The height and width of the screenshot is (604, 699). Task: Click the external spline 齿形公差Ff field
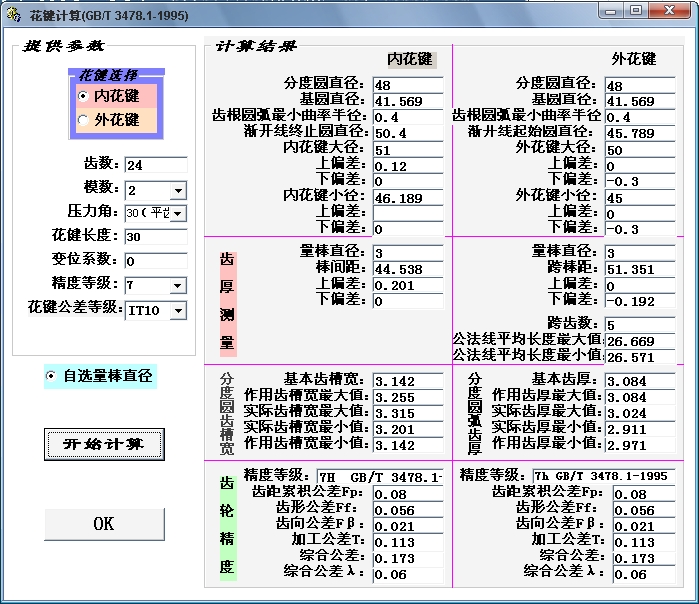pos(644,510)
